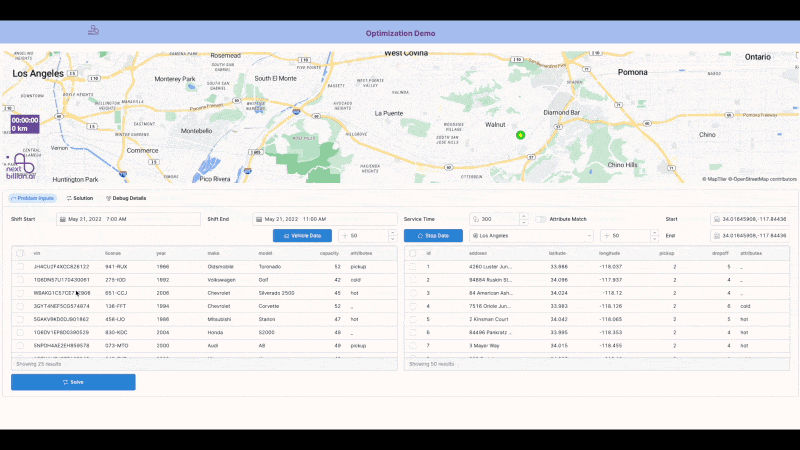Decrease the vehicle count with down arrow
The height and width of the screenshot is (450, 800).
coord(392,239)
